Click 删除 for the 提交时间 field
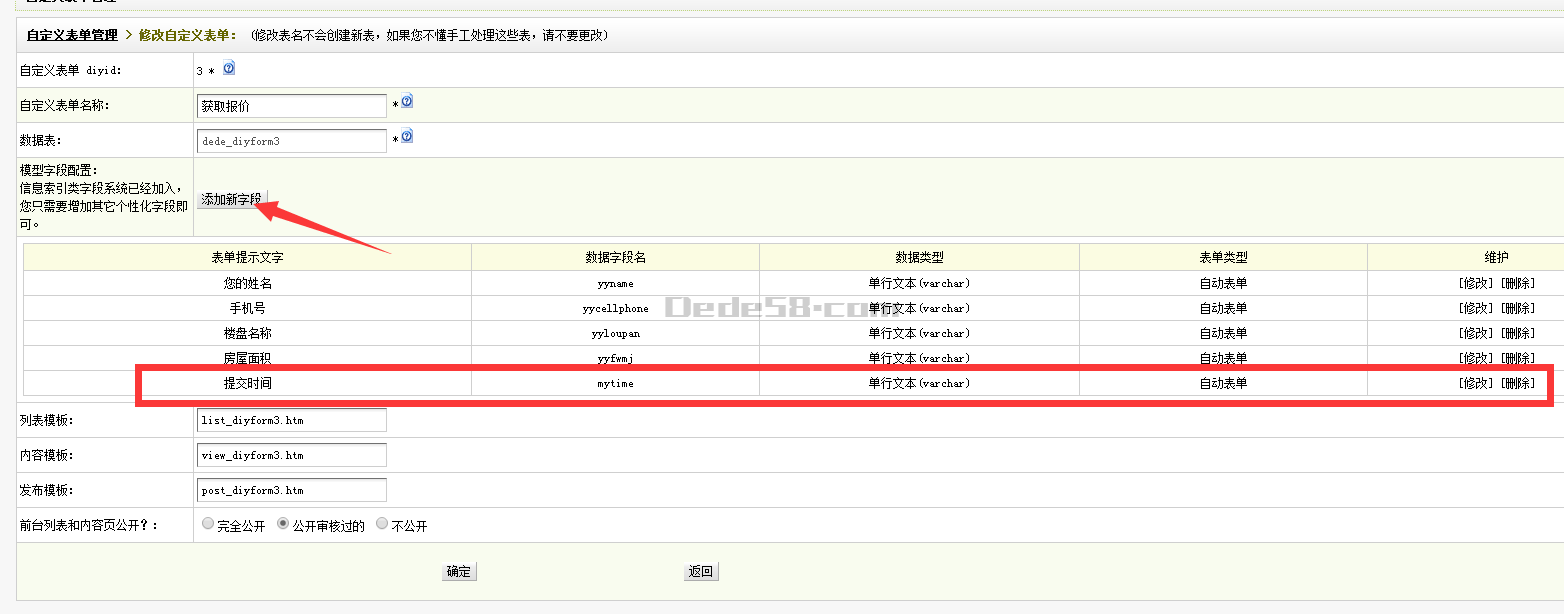This screenshot has height=614, width=1564. click(x=1518, y=383)
